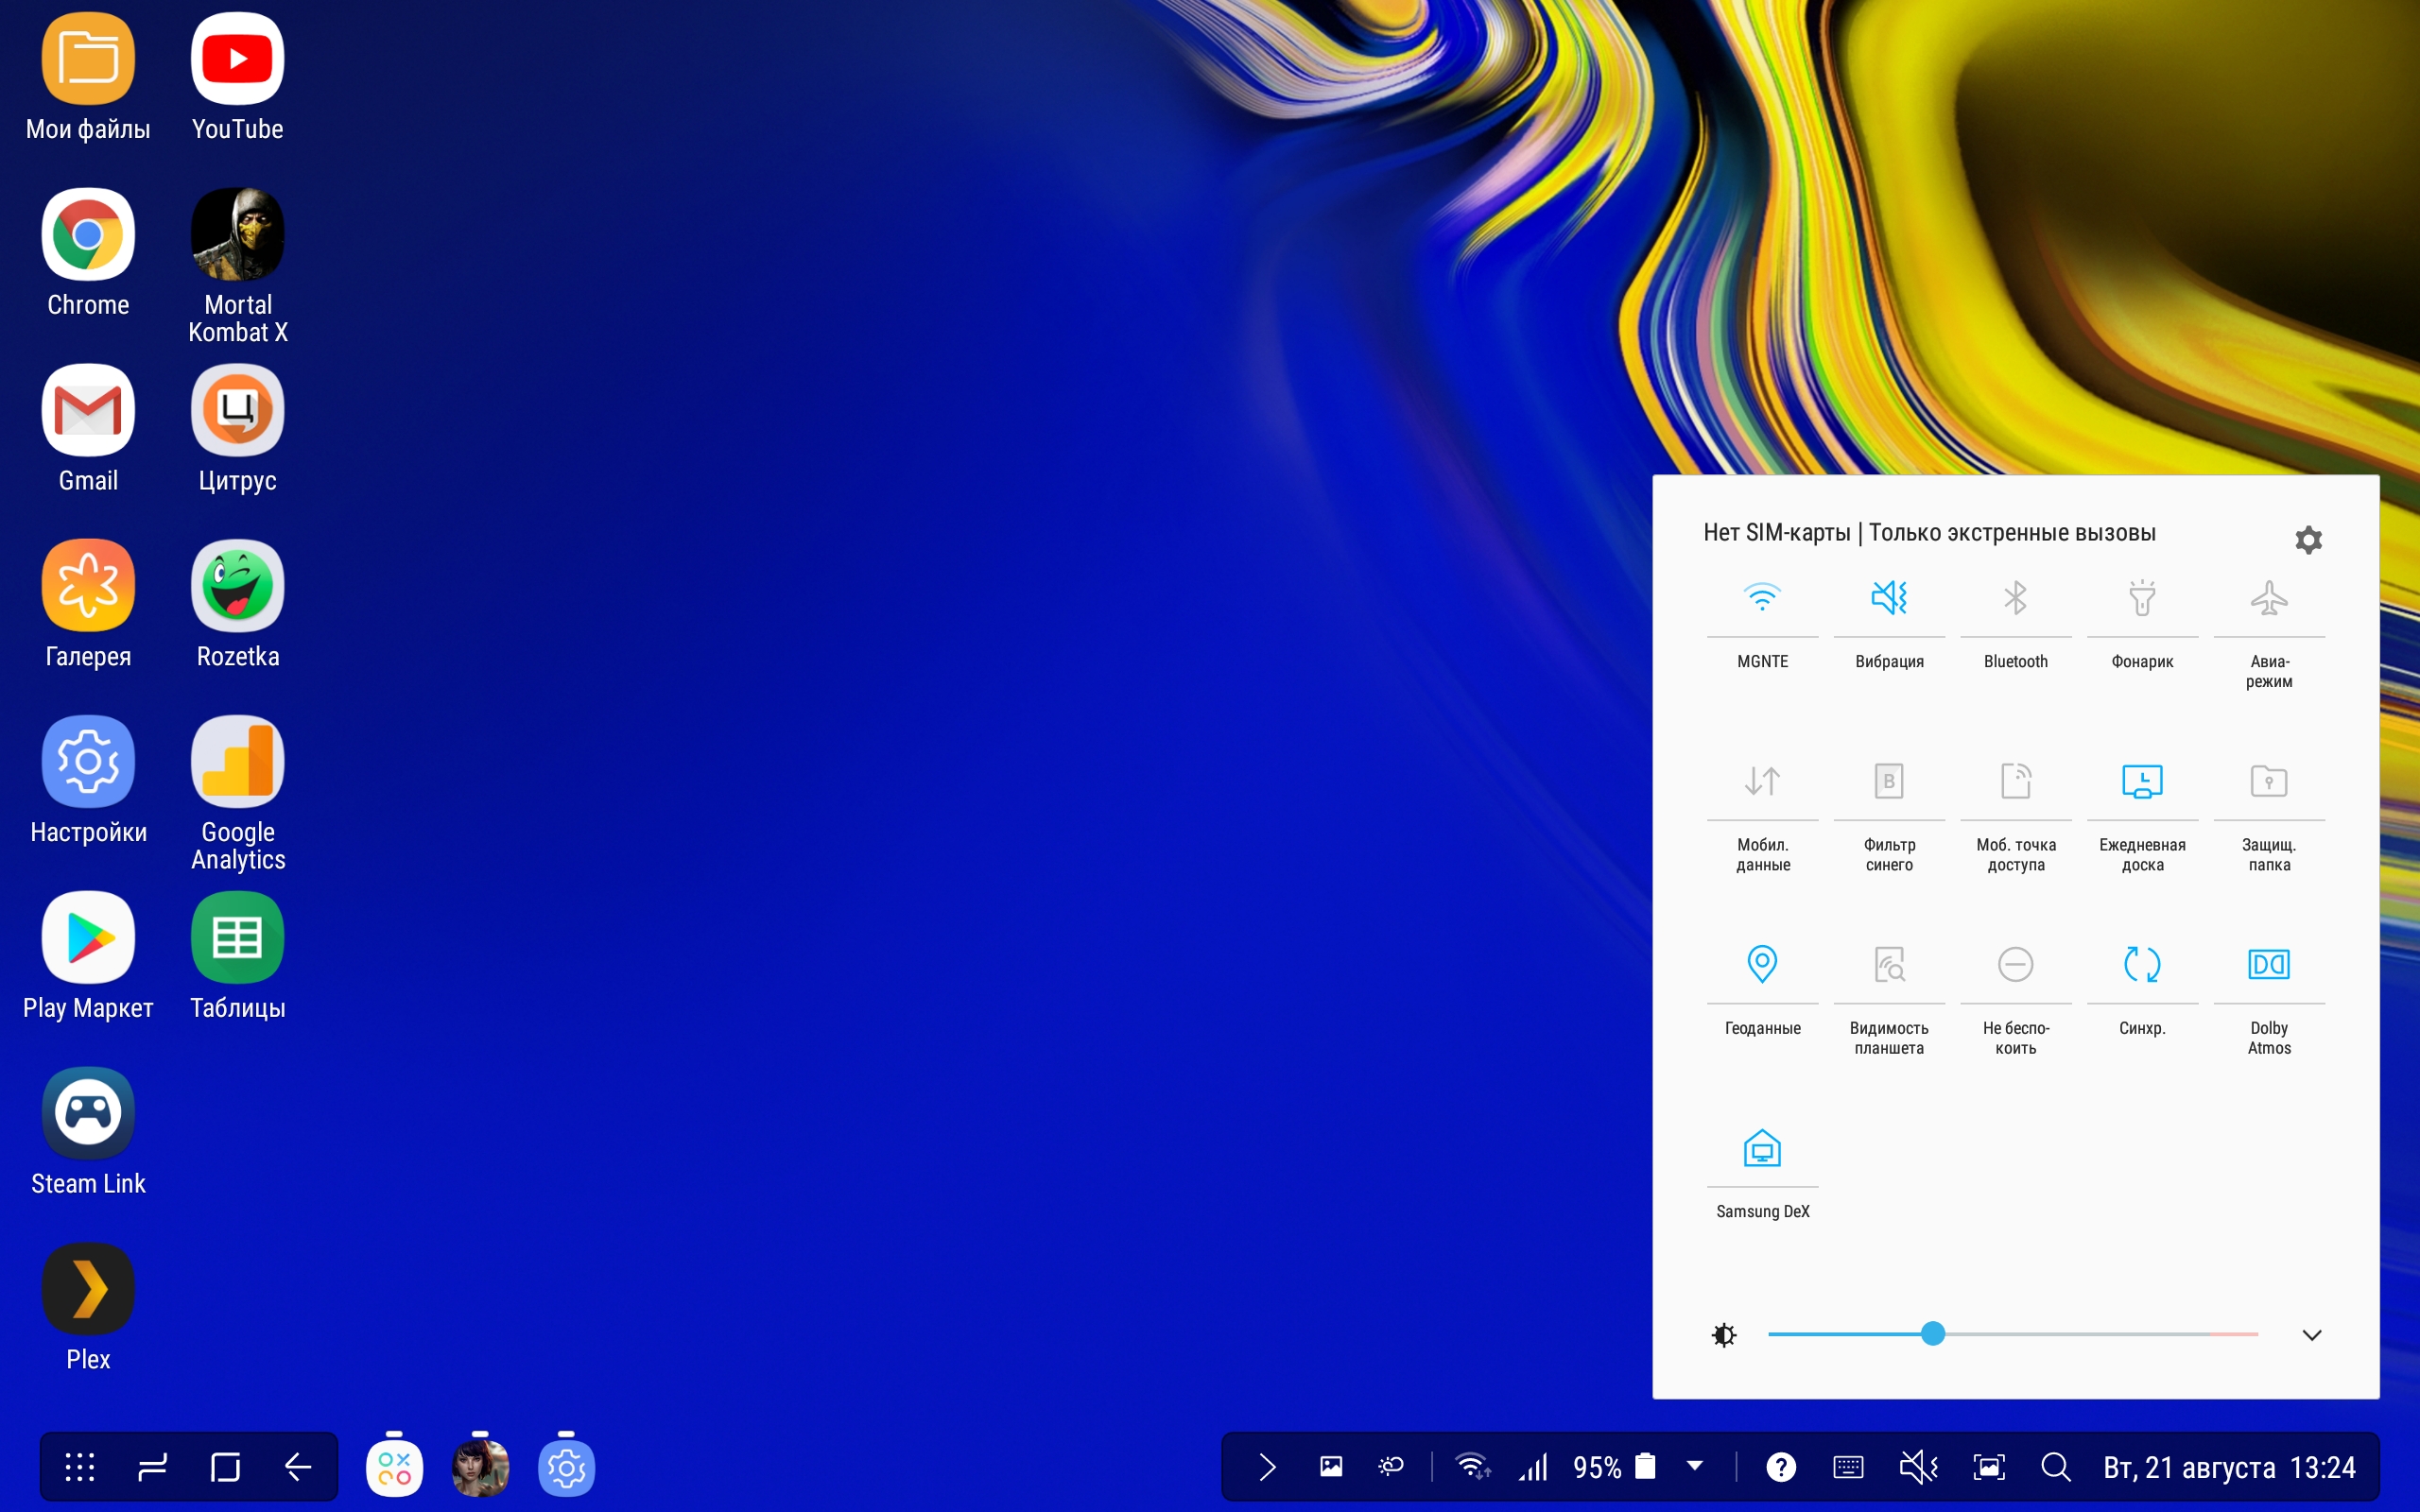Expand taskbar notification chevron arrow

[x=1267, y=1467]
